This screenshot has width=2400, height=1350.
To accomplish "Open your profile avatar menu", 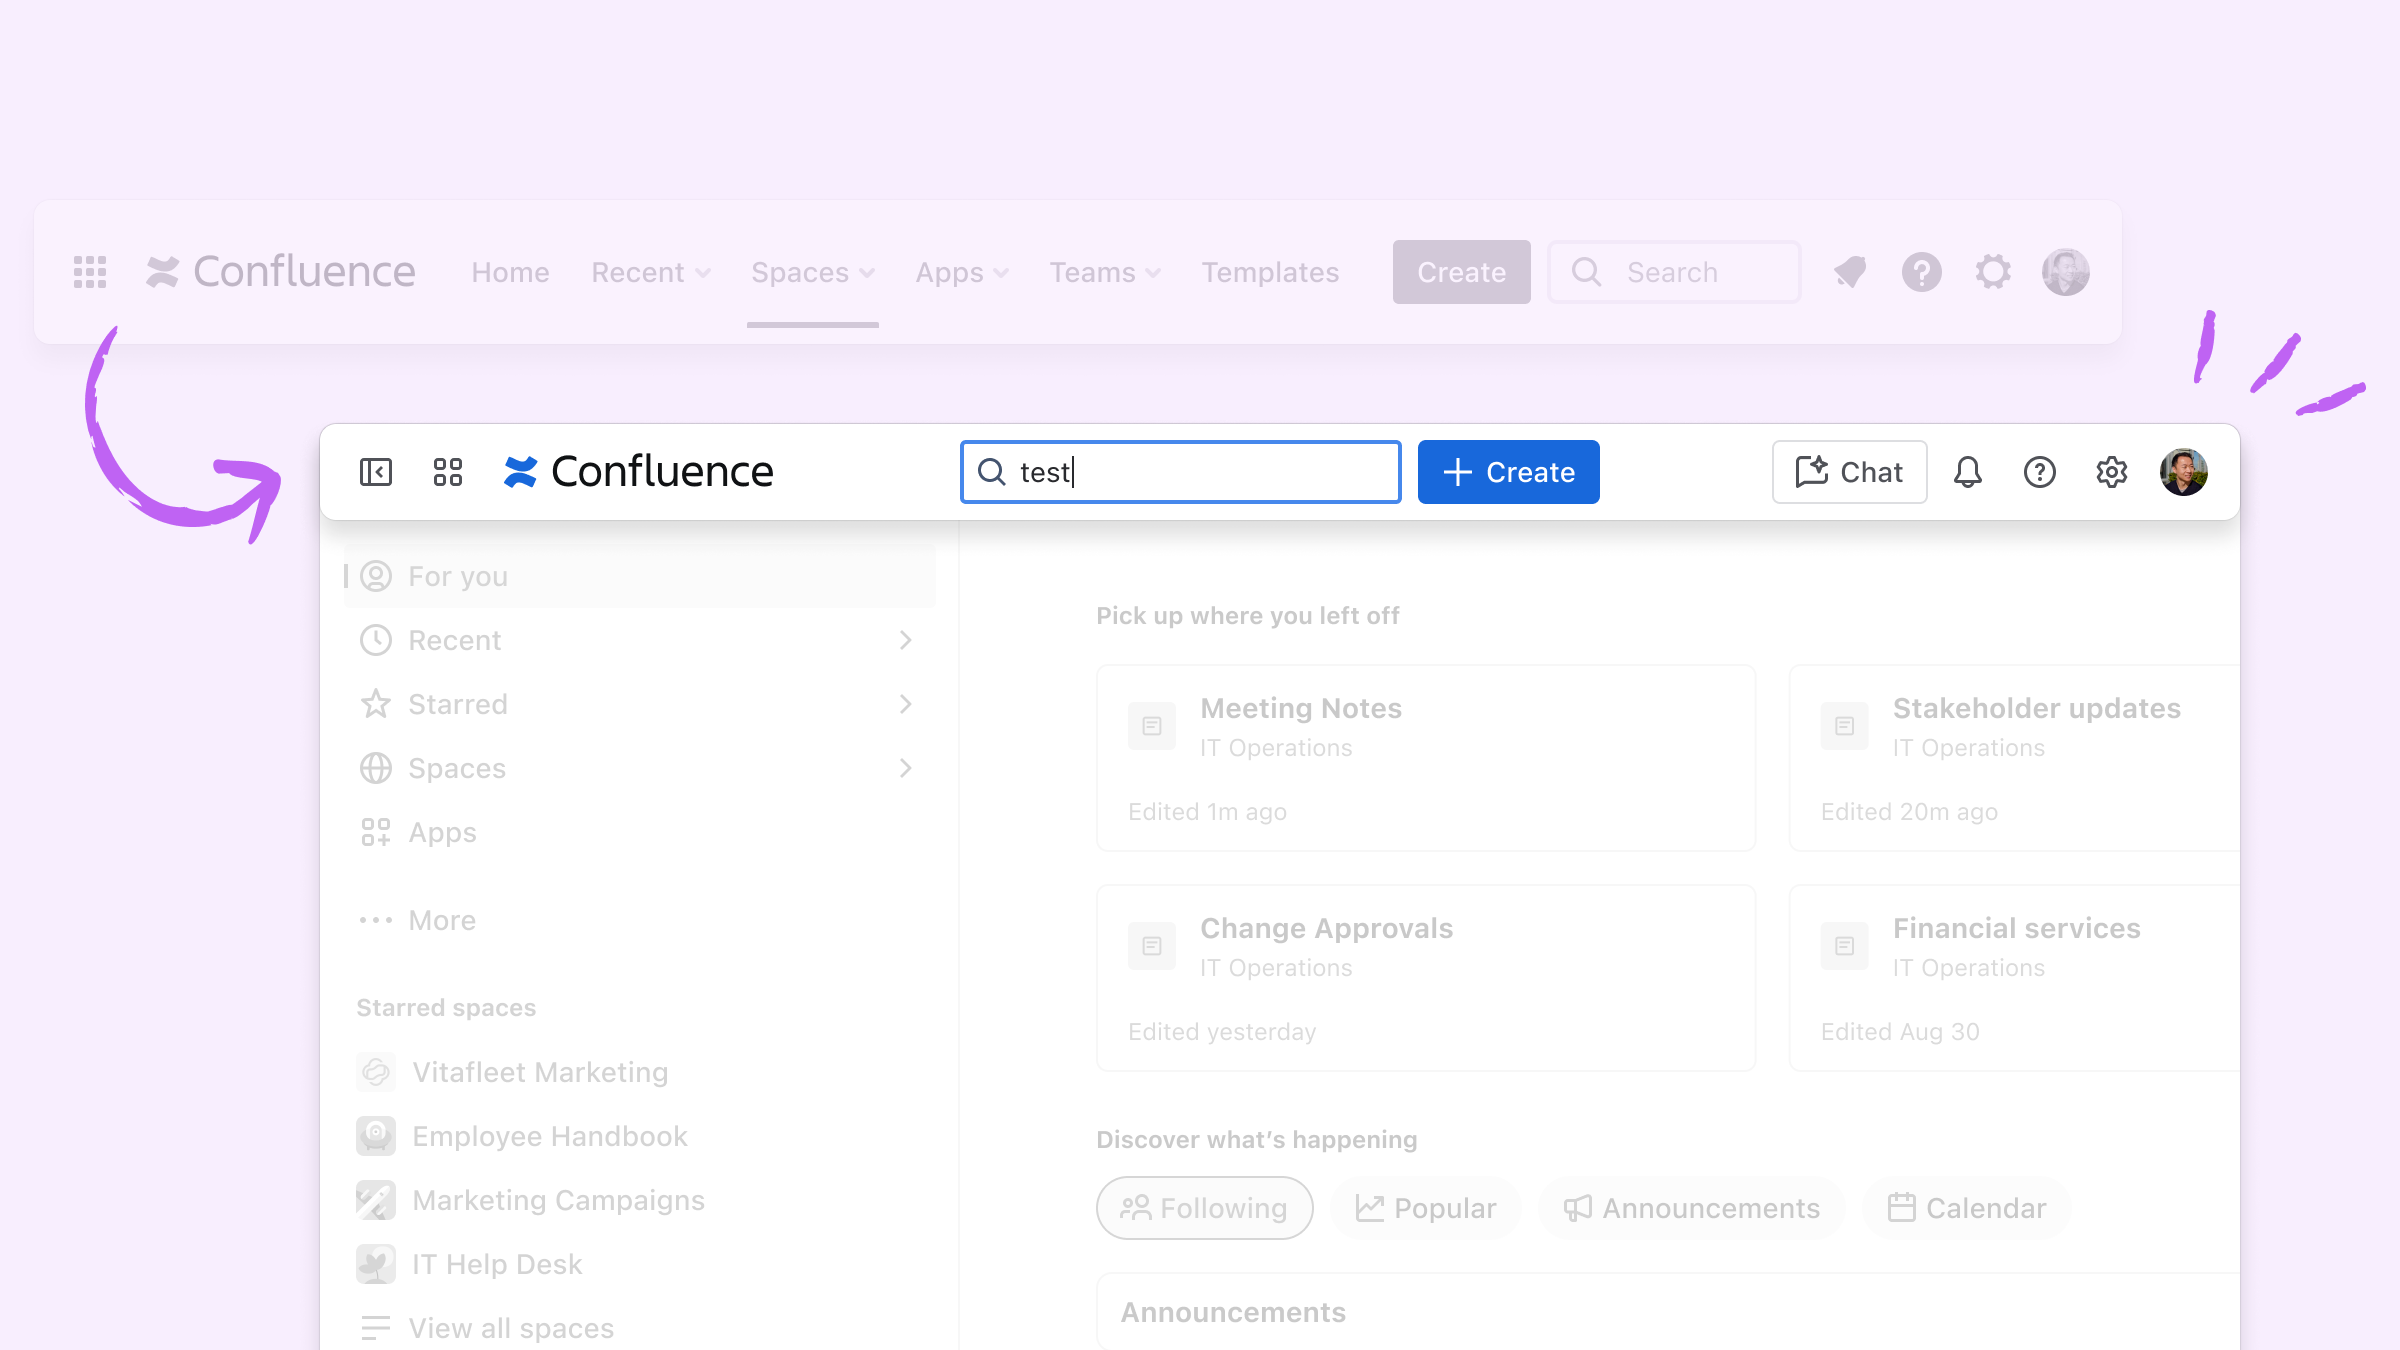I will tap(2181, 472).
